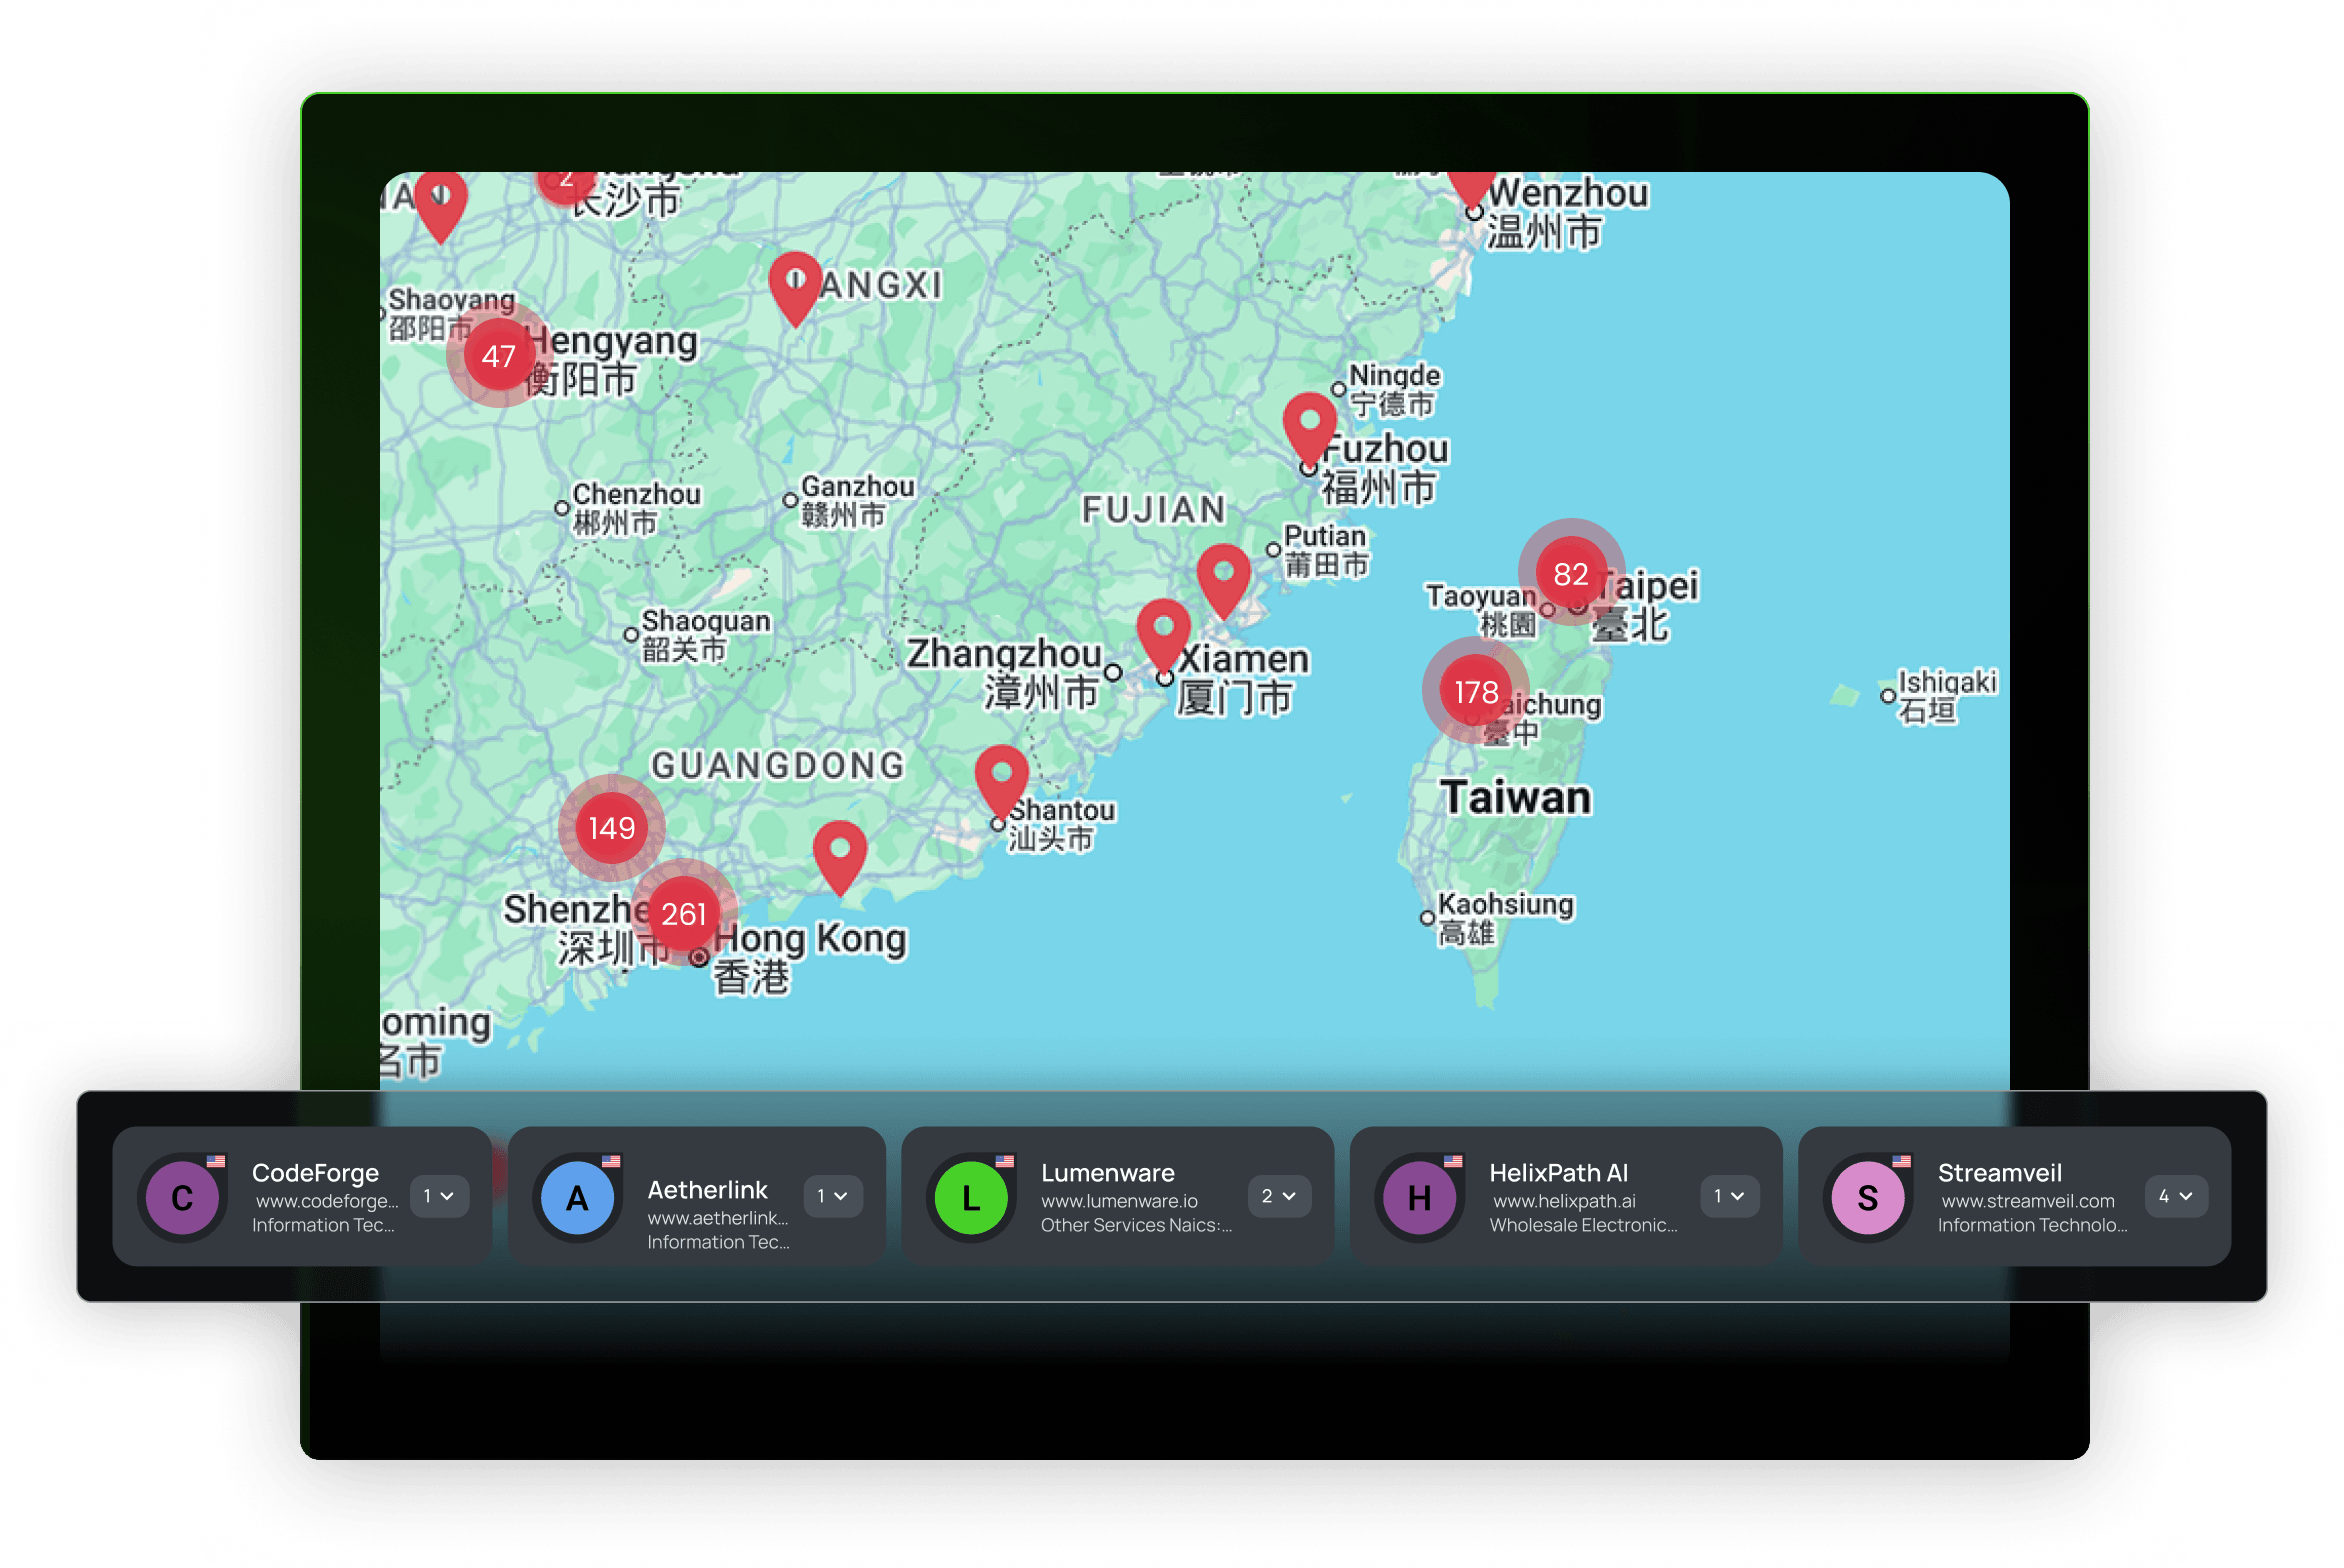
Task: Expand the HelixPath AI dropdown
Action: pos(1728,1196)
